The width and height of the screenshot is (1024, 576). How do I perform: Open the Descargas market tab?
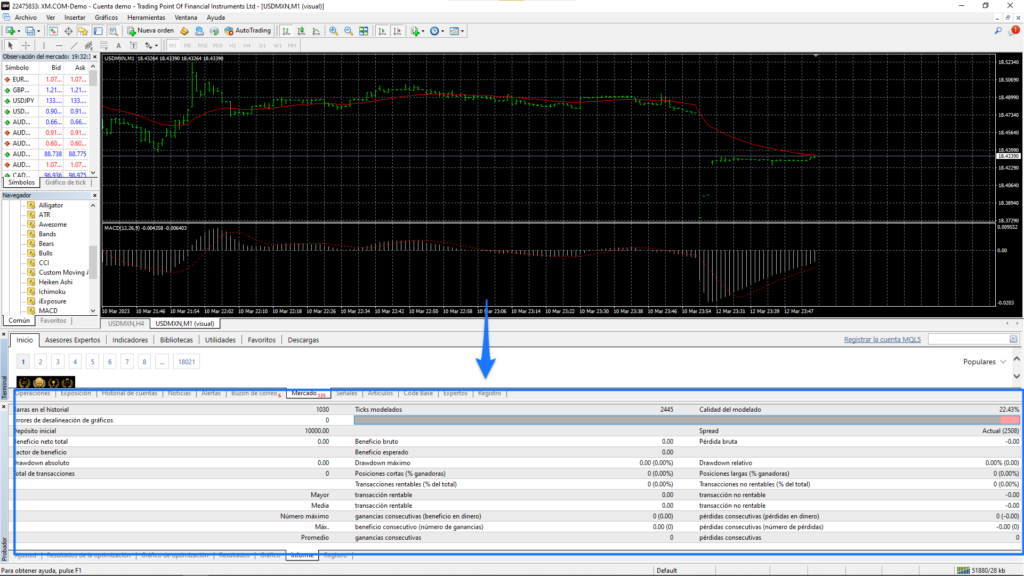303,340
